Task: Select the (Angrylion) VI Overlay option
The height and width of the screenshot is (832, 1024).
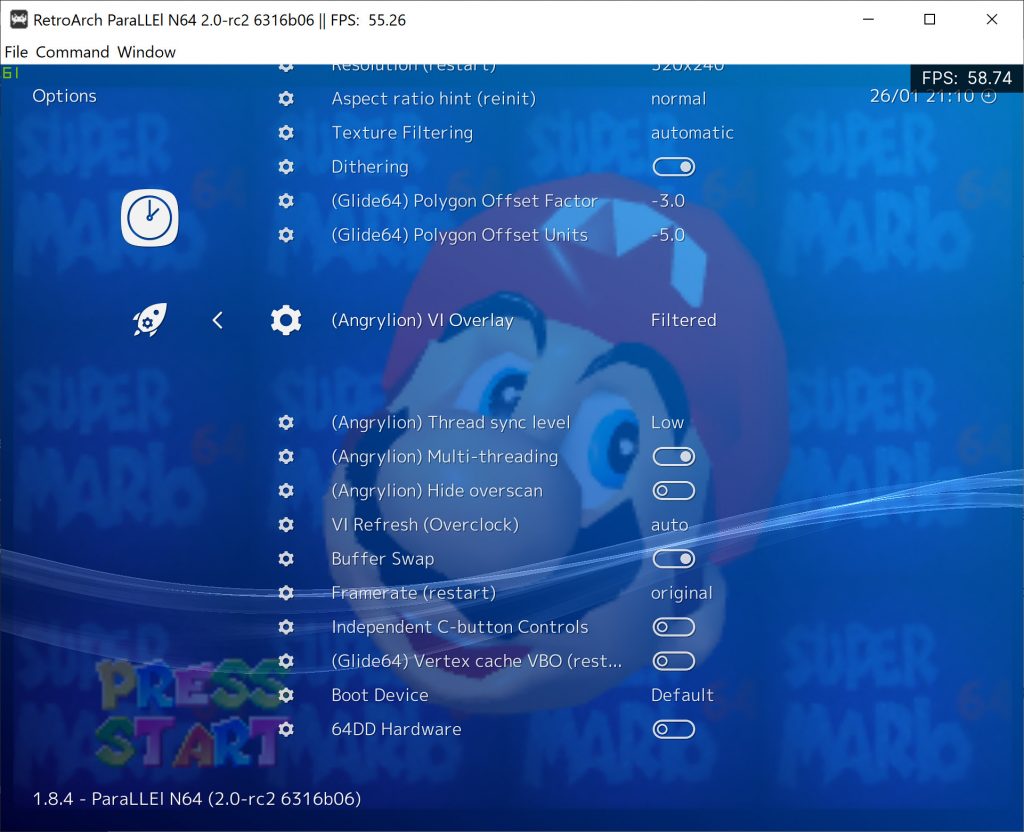Action: tap(423, 320)
